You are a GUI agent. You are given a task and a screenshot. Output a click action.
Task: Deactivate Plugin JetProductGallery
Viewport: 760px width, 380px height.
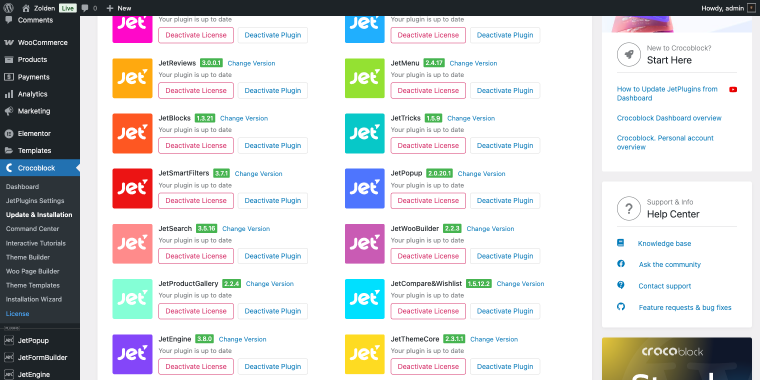pos(273,311)
